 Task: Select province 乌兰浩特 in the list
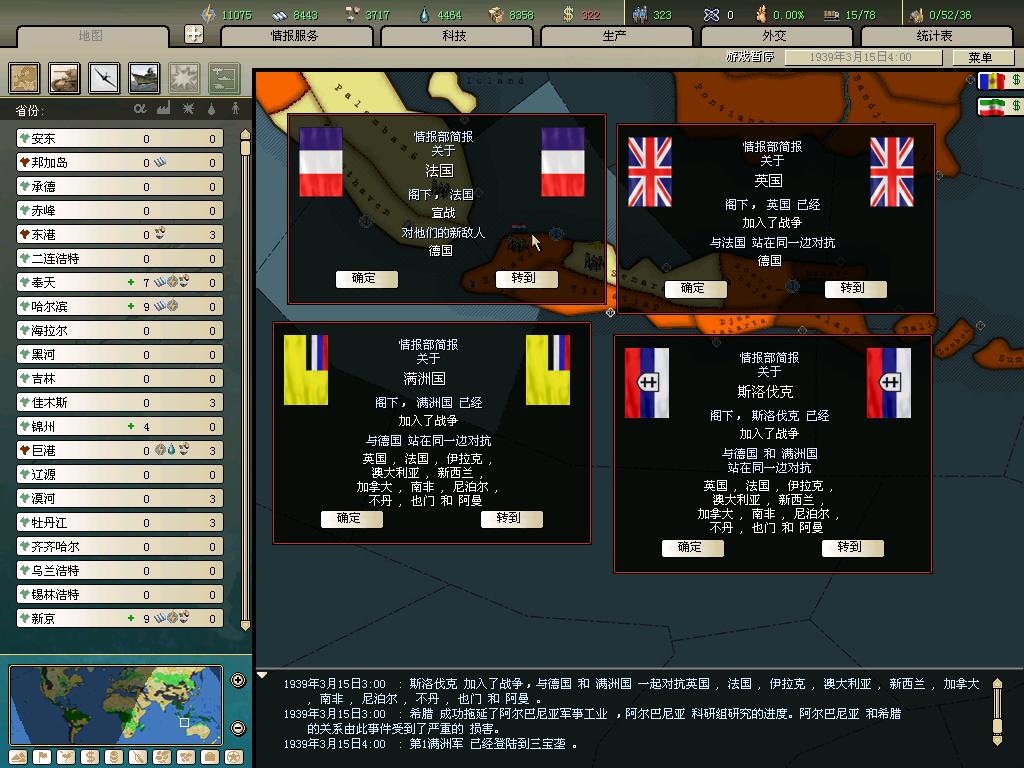click(120, 571)
